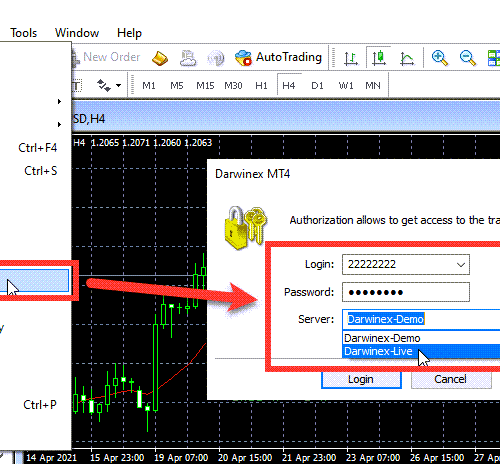Switch to line chart view
This screenshot has width=500, height=464.
click(x=407, y=58)
